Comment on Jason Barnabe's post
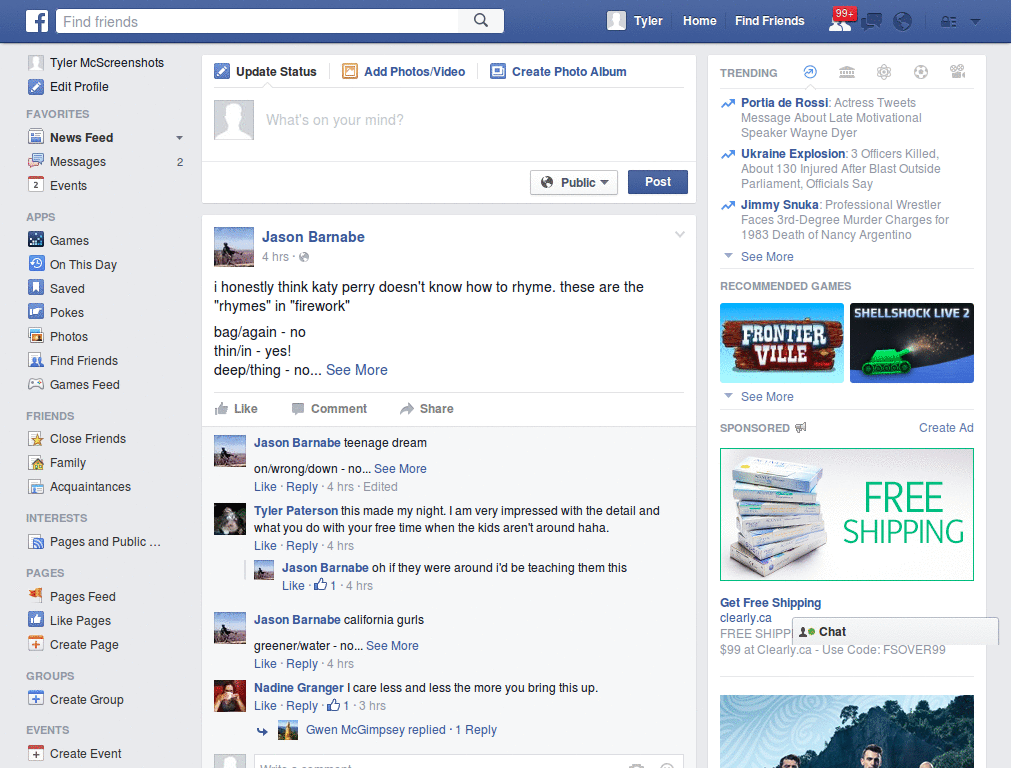The width and height of the screenshot is (1024, 768). [329, 408]
